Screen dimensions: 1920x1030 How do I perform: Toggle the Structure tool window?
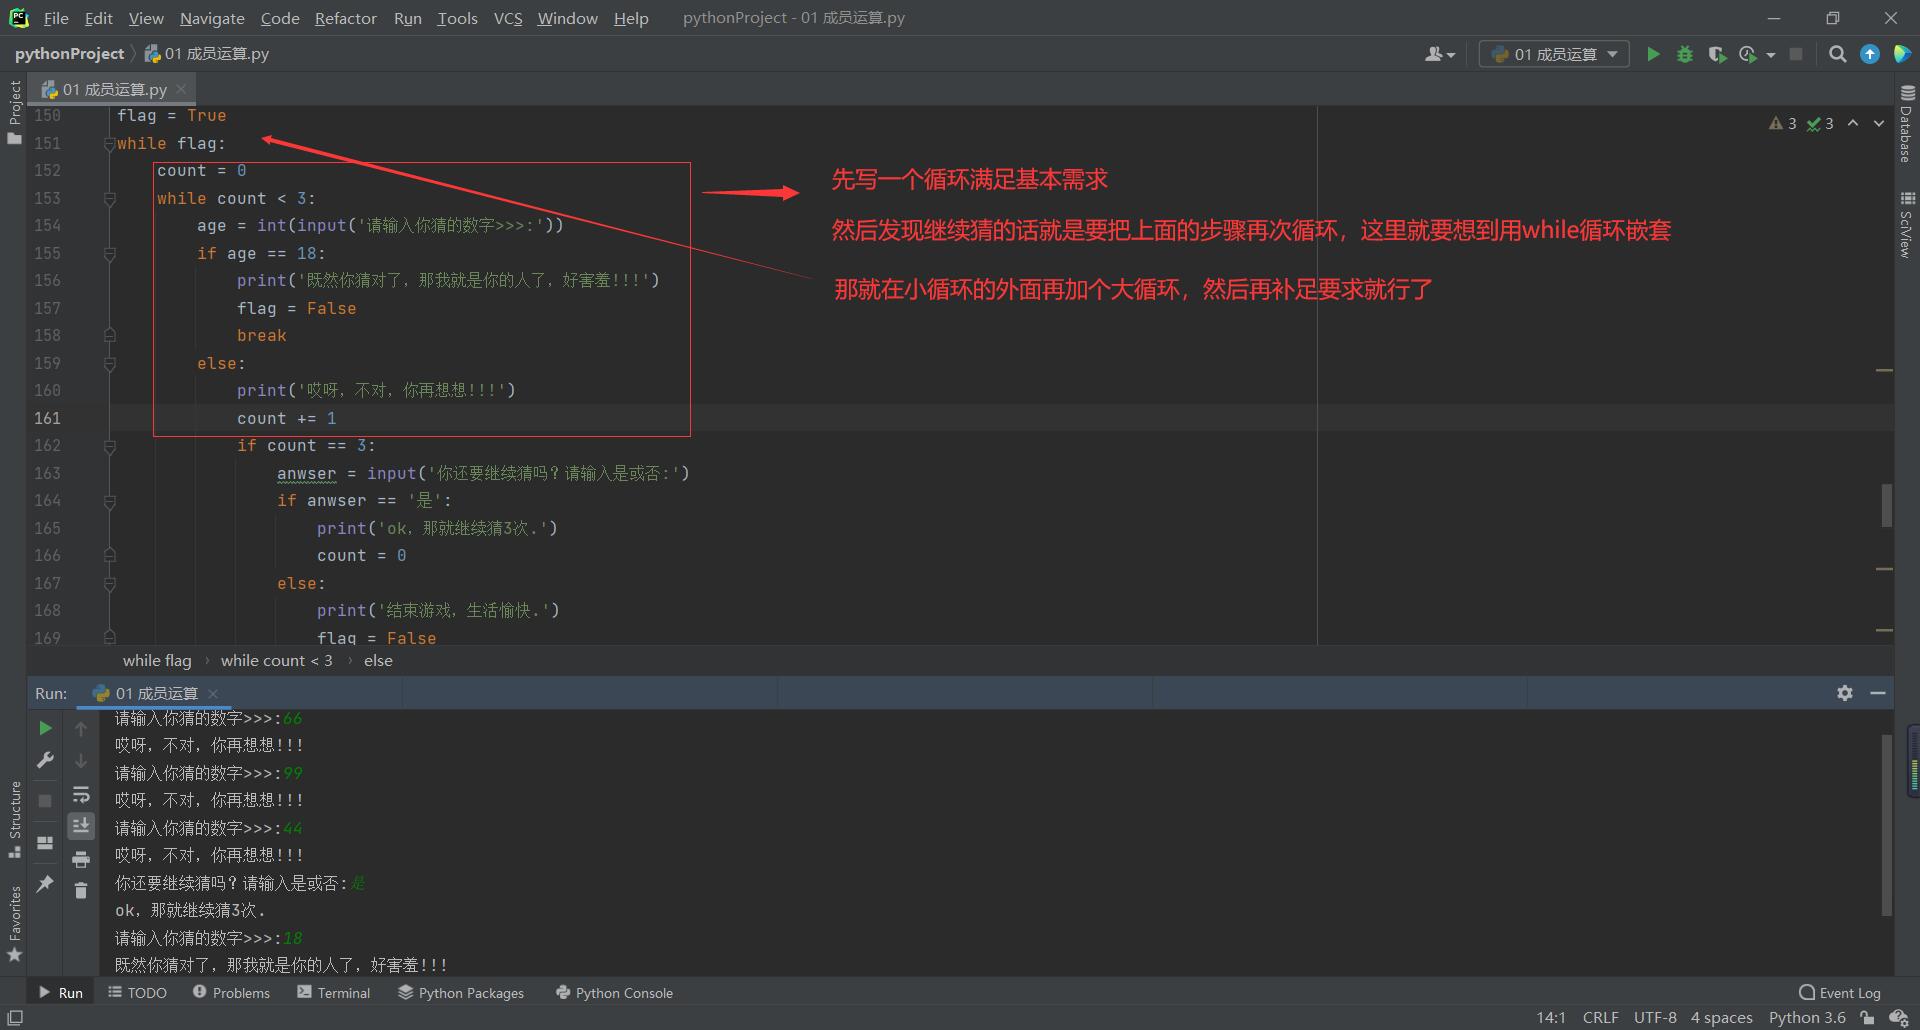click(x=14, y=818)
